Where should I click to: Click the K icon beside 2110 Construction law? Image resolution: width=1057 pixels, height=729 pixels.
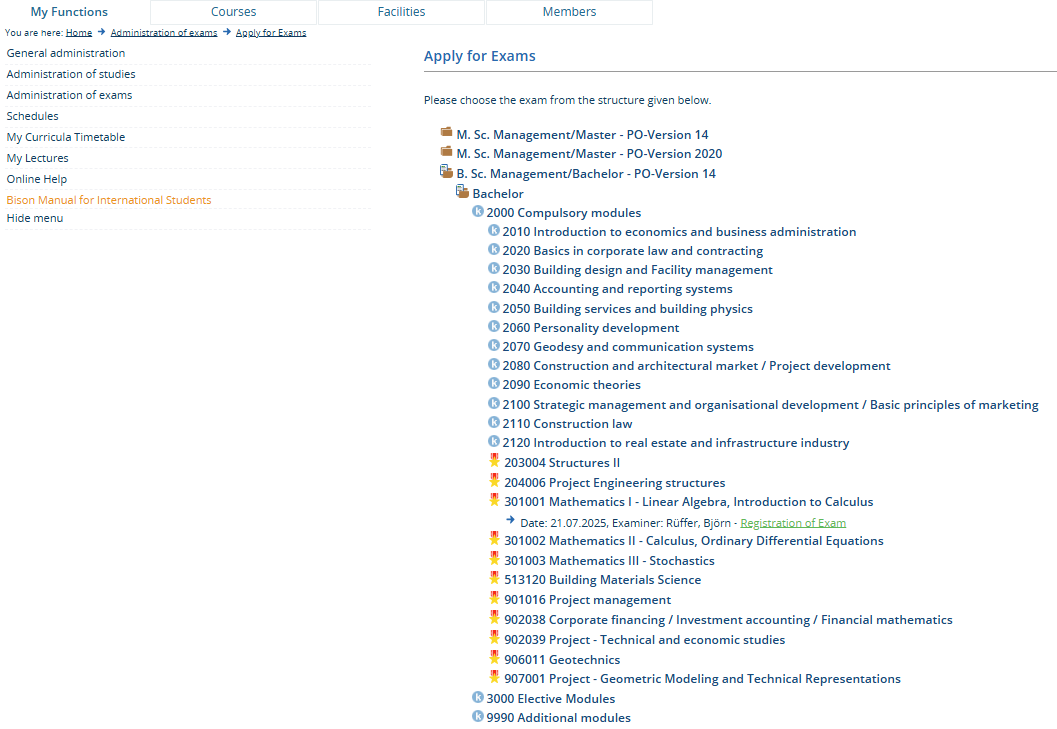[494, 422]
